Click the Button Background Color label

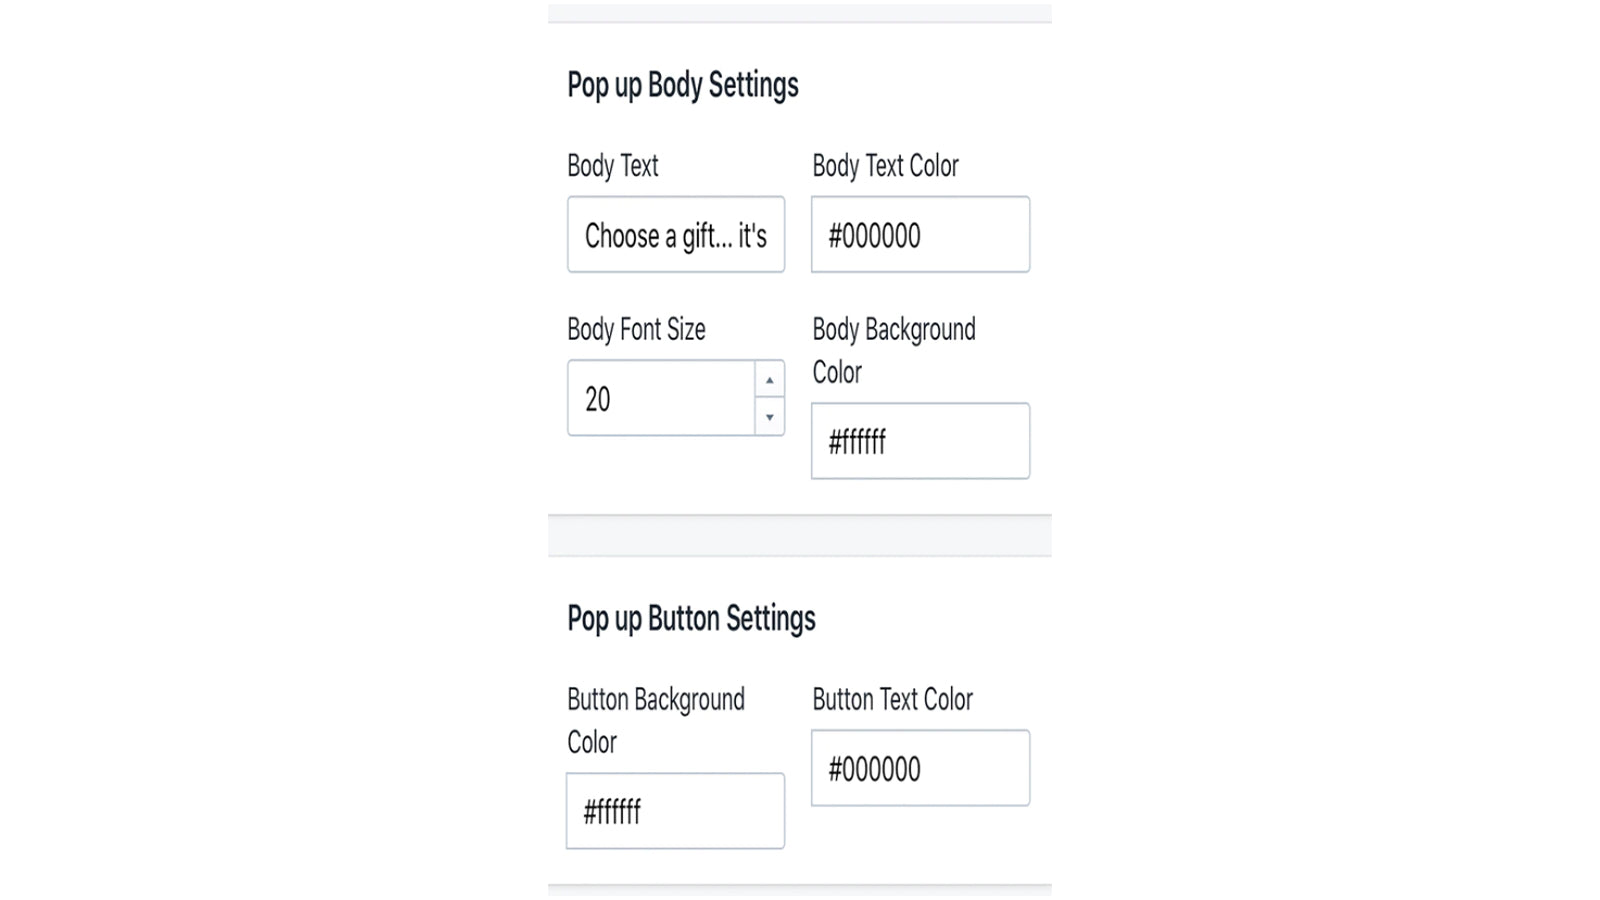[656, 721]
